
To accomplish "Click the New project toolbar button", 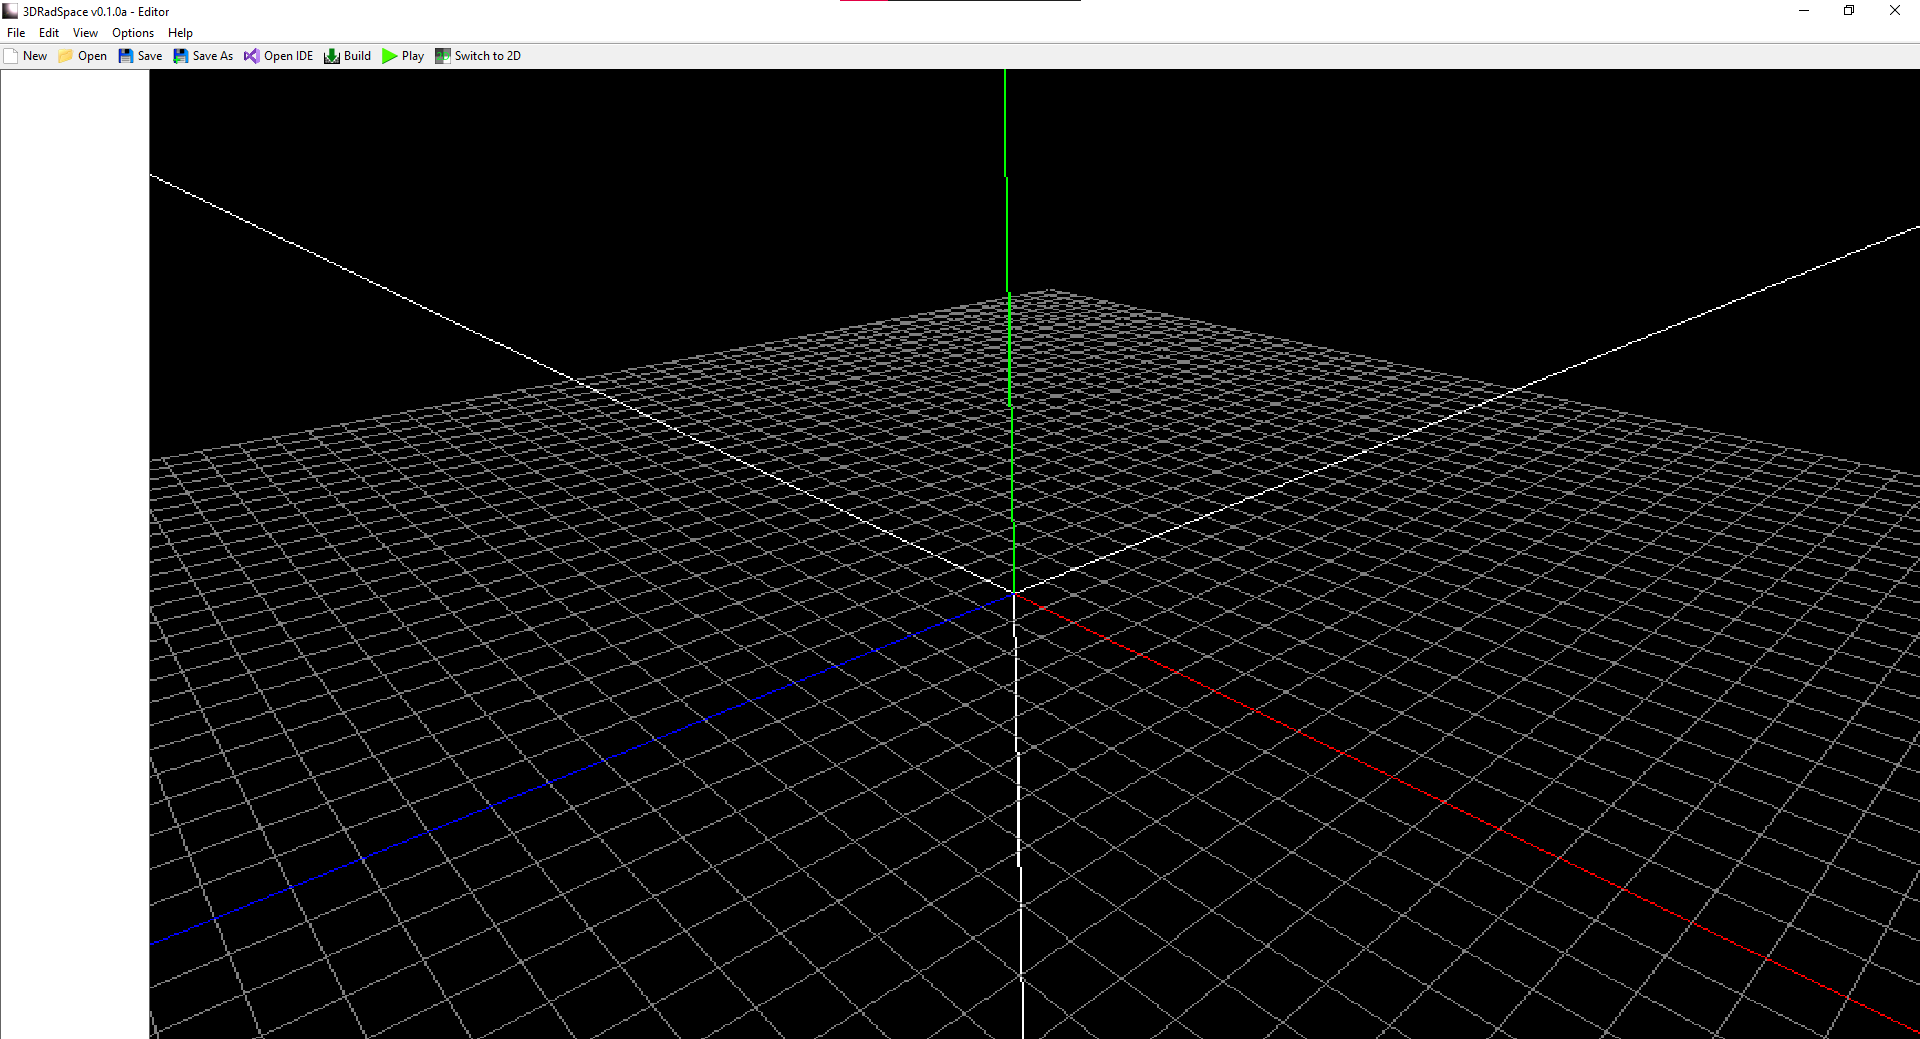I will click(26, 56).
